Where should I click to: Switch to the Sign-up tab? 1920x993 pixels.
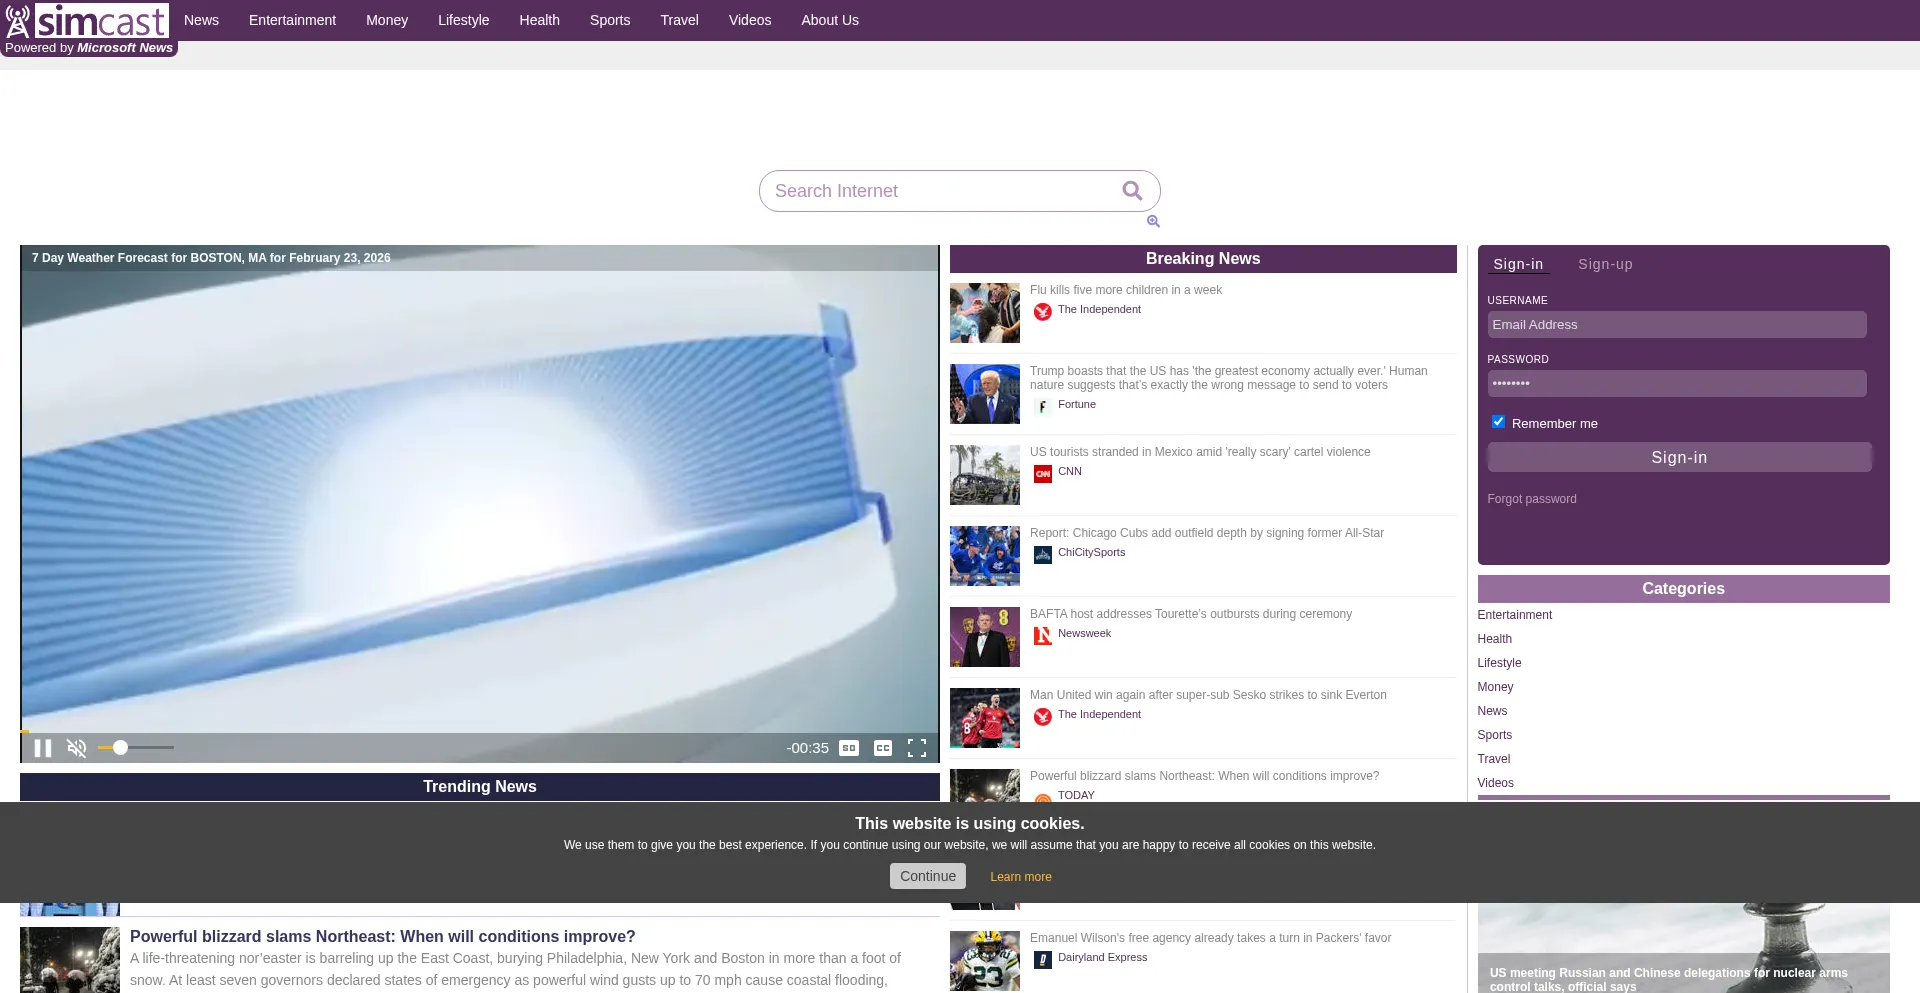coord(1605,264)
